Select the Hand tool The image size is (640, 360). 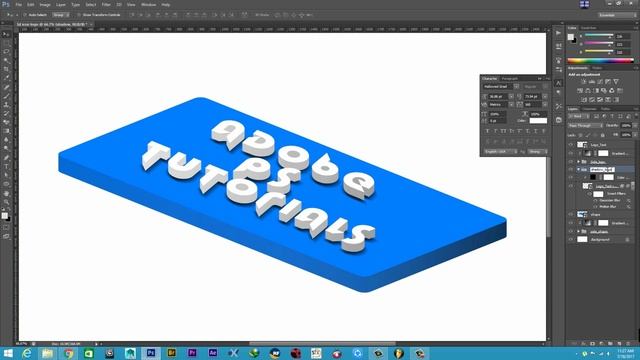click(x=6, y=193)
